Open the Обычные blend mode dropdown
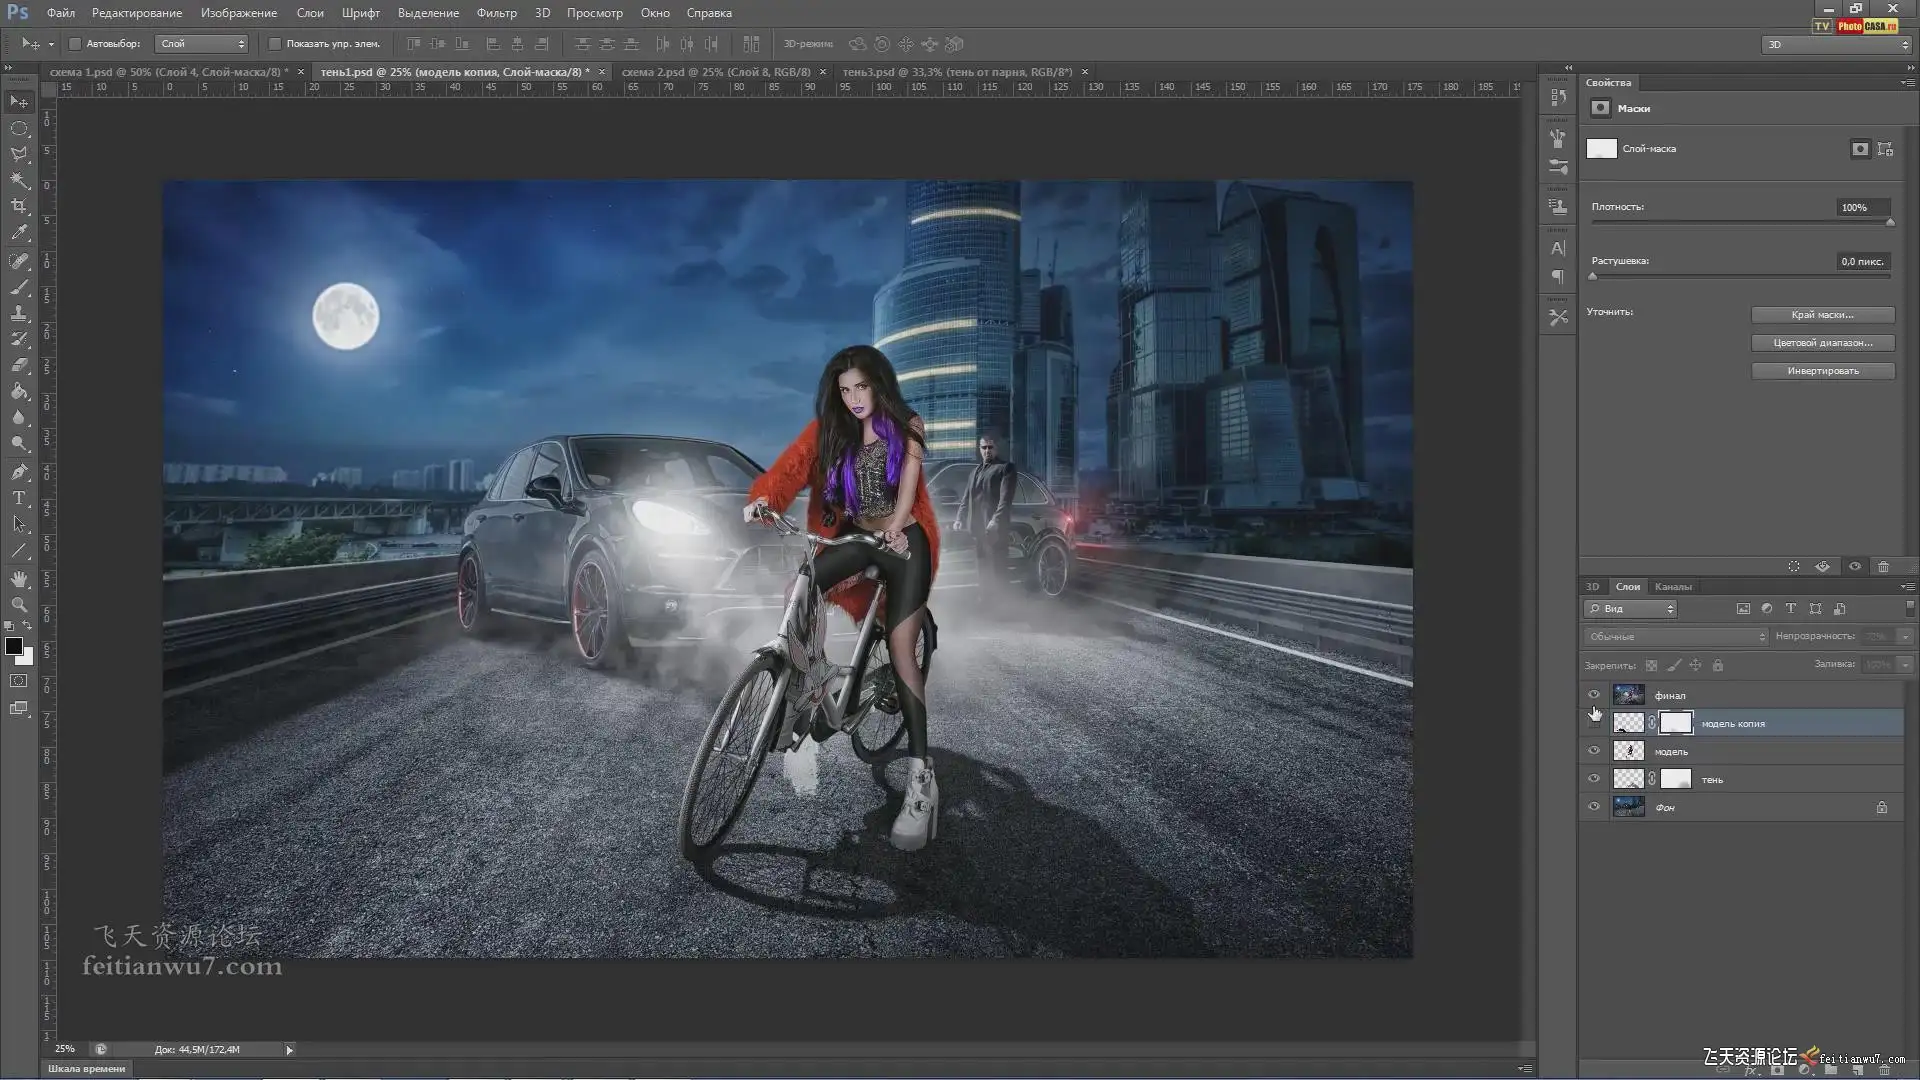 click(1676, 637)
